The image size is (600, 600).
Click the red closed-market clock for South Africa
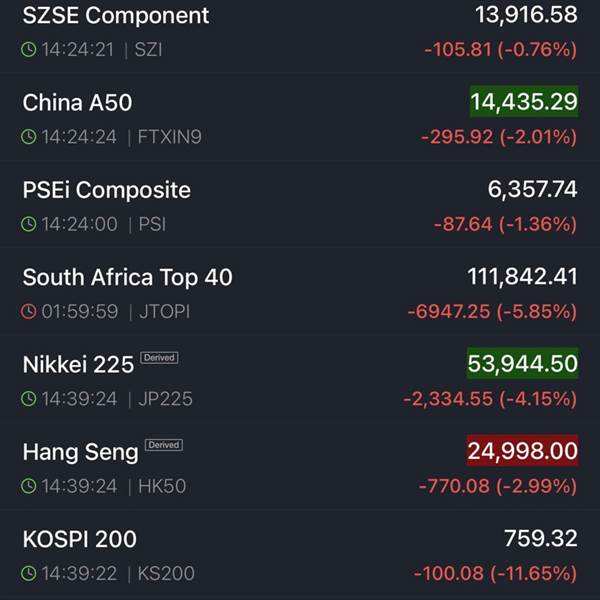tap(29, 311)
